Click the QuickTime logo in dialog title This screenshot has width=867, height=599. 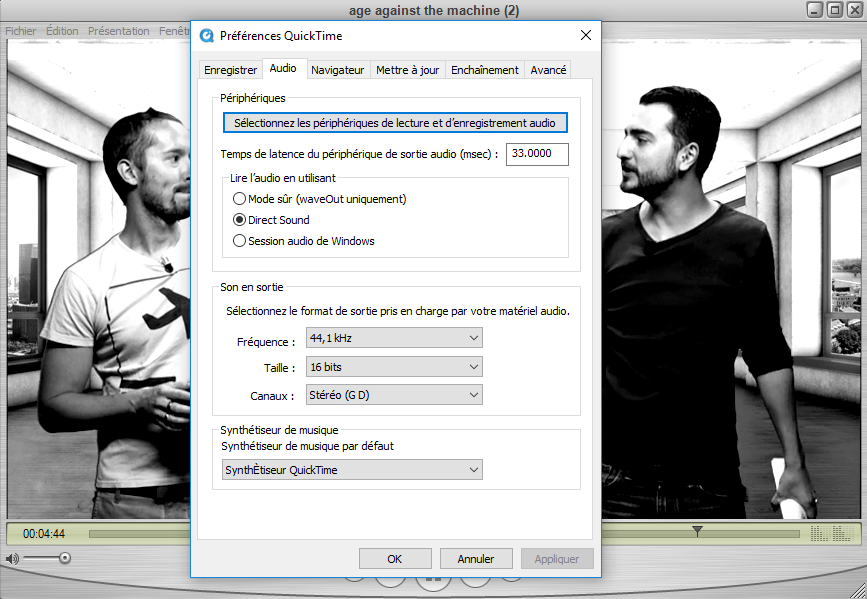click(x=206, y=35)
